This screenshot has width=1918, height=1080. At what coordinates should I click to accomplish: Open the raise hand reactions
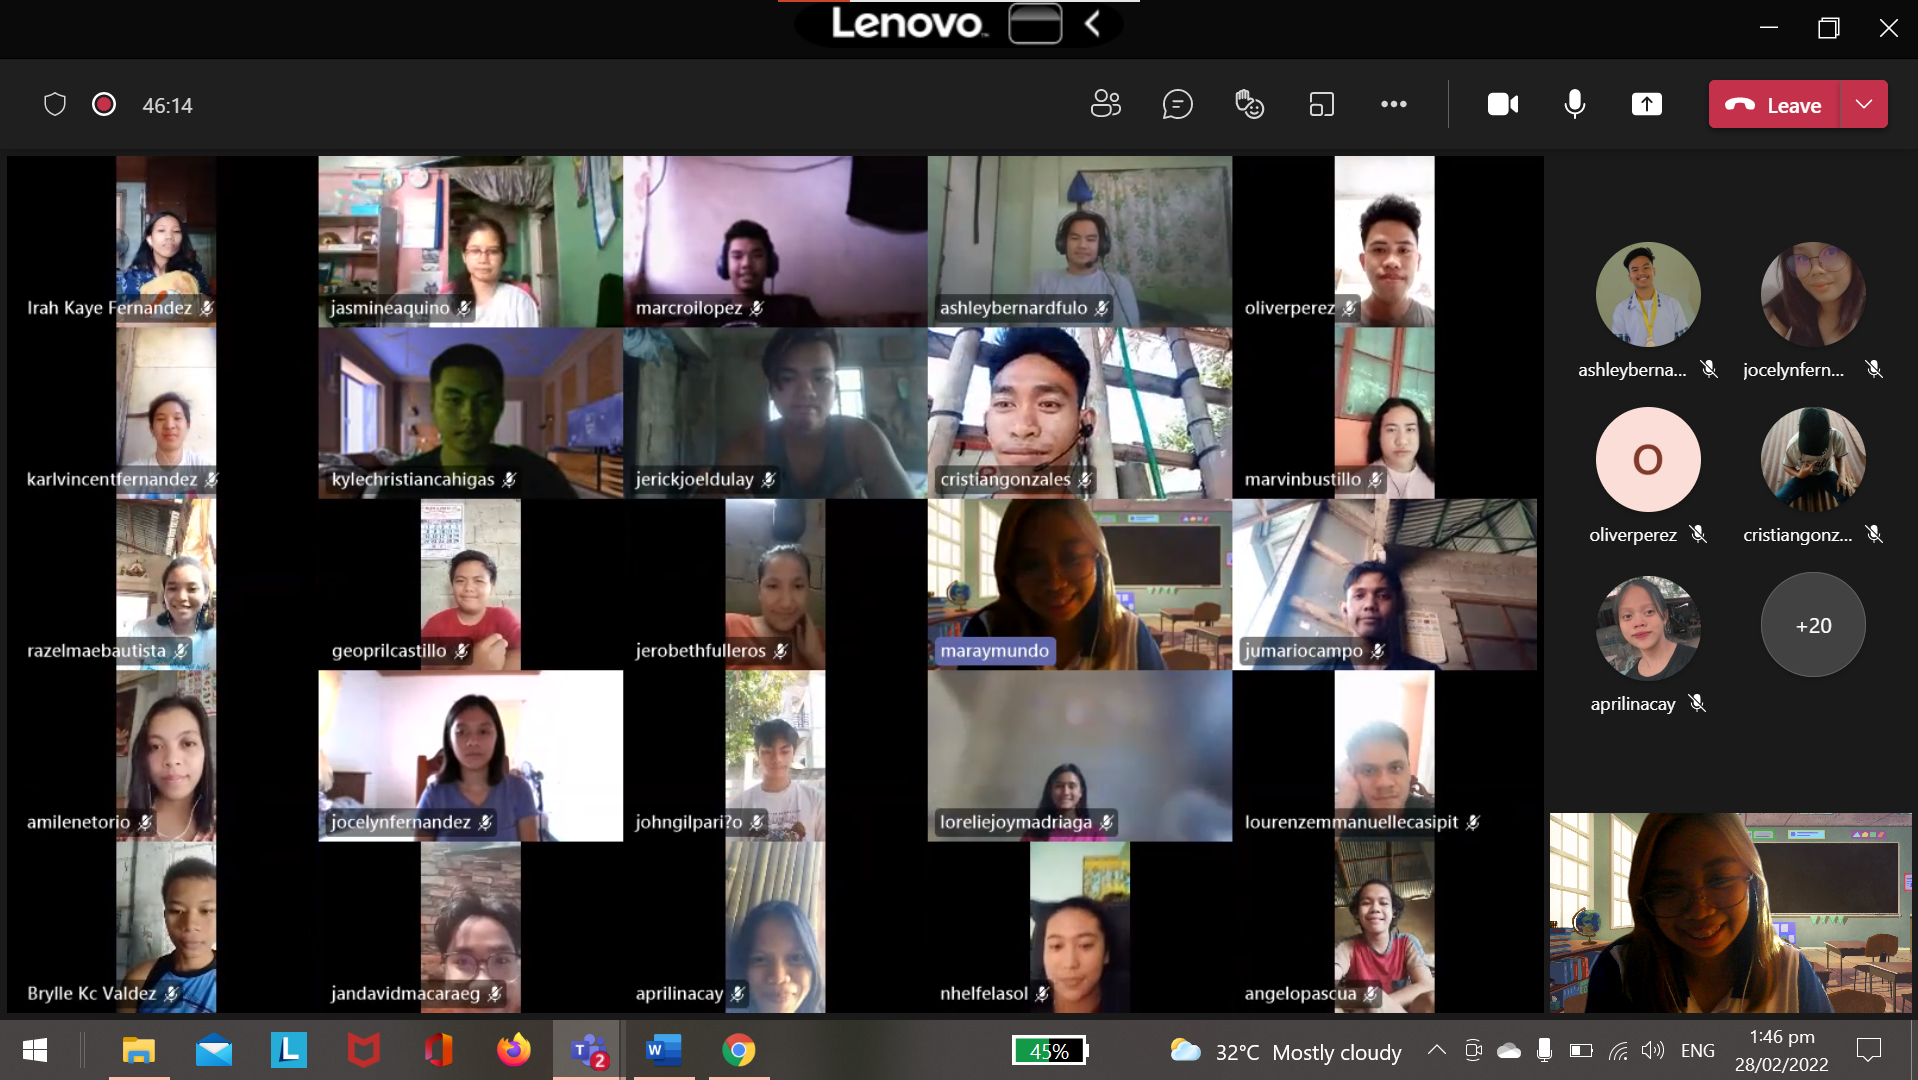tap(1249, 104)
